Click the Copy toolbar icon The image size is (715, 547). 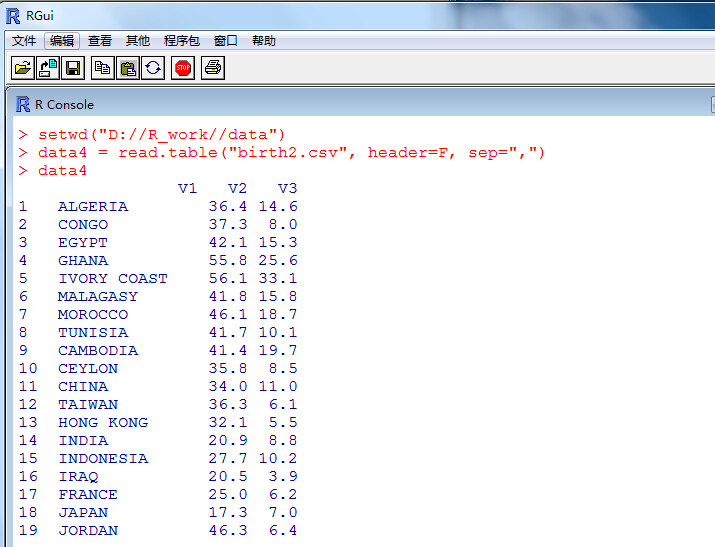(102, 68)
